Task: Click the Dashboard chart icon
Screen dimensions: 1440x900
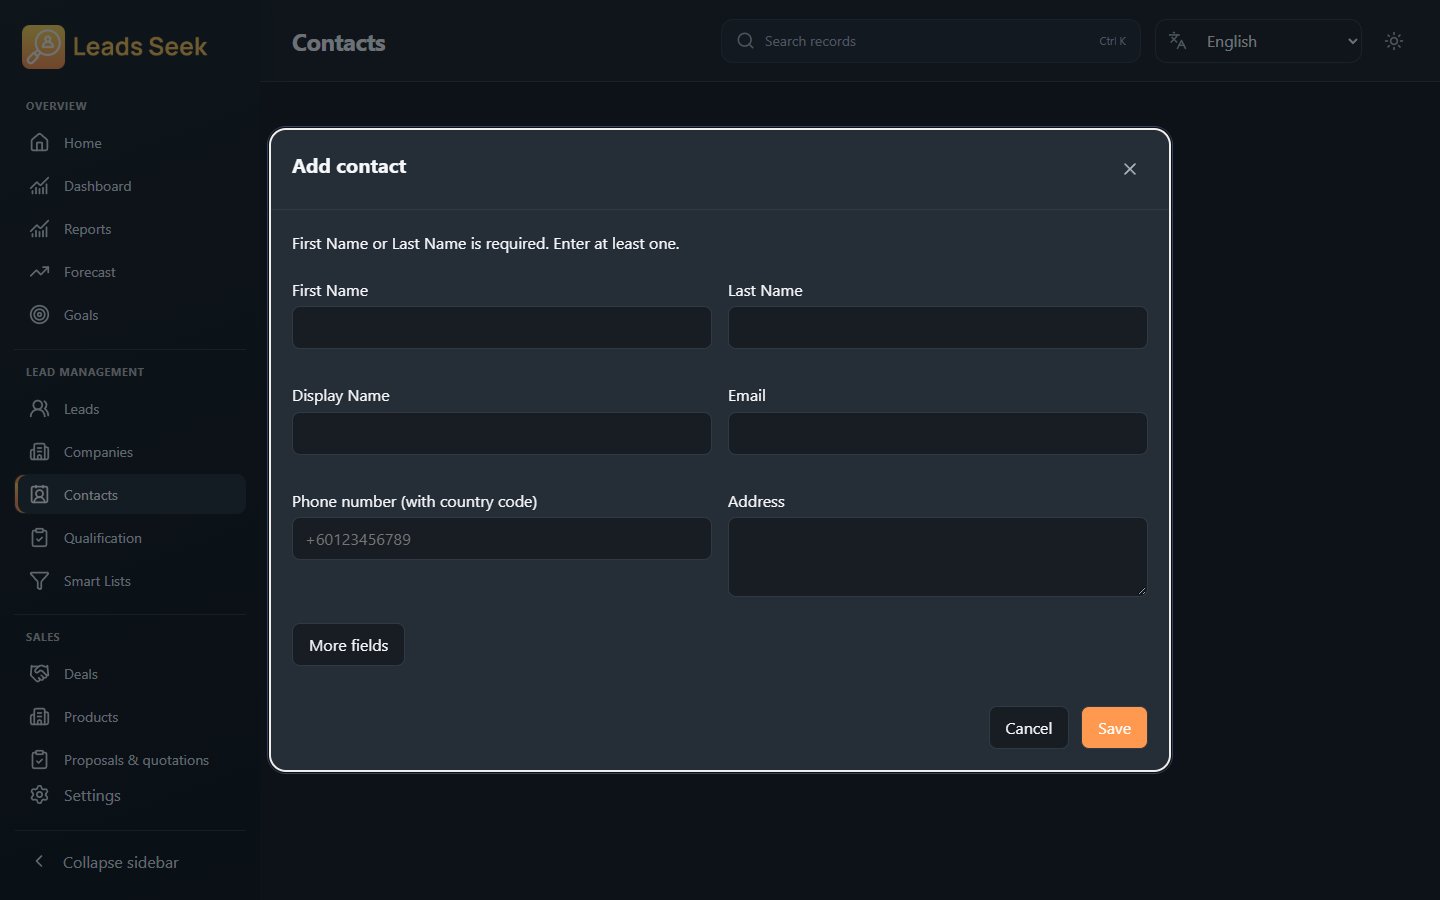Action: click(x=39, y=186)
